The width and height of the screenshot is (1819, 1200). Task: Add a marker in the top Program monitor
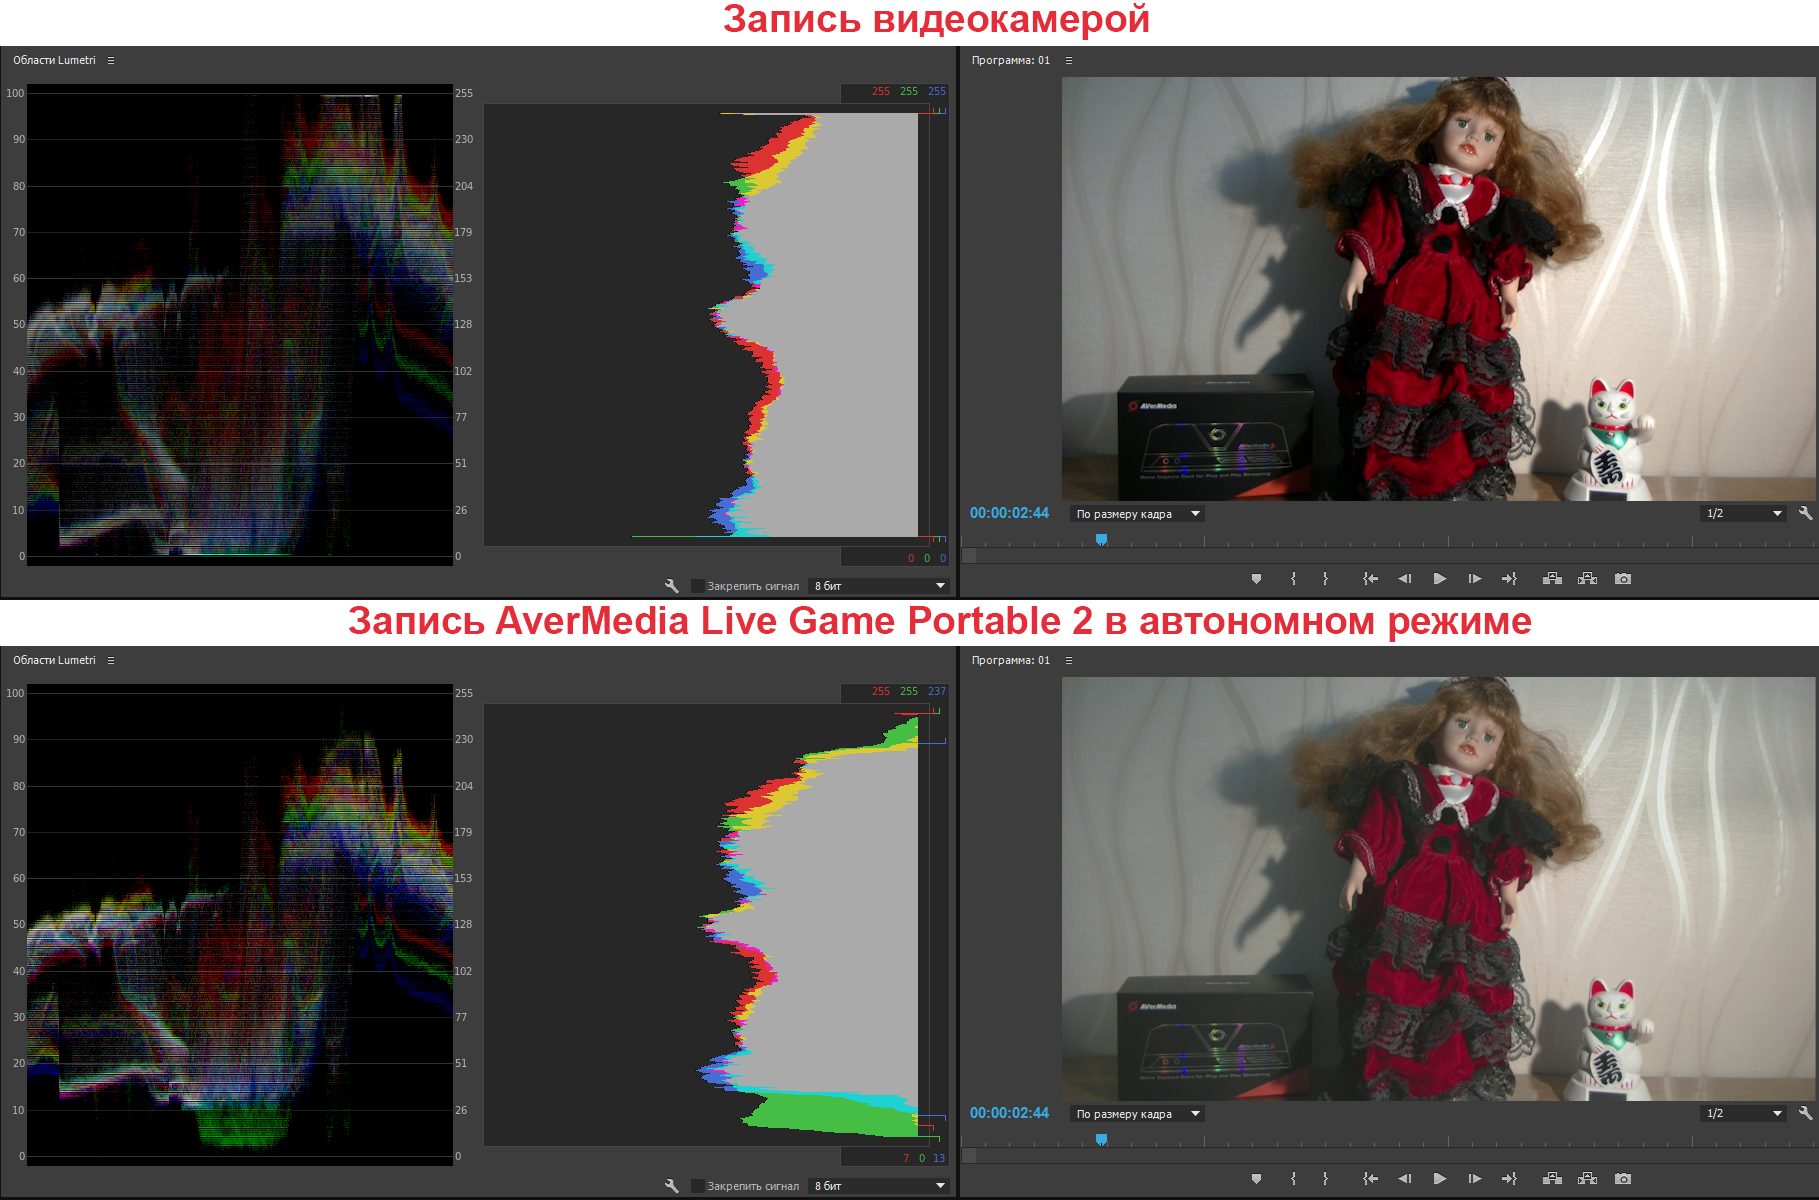pos(1257,579)
